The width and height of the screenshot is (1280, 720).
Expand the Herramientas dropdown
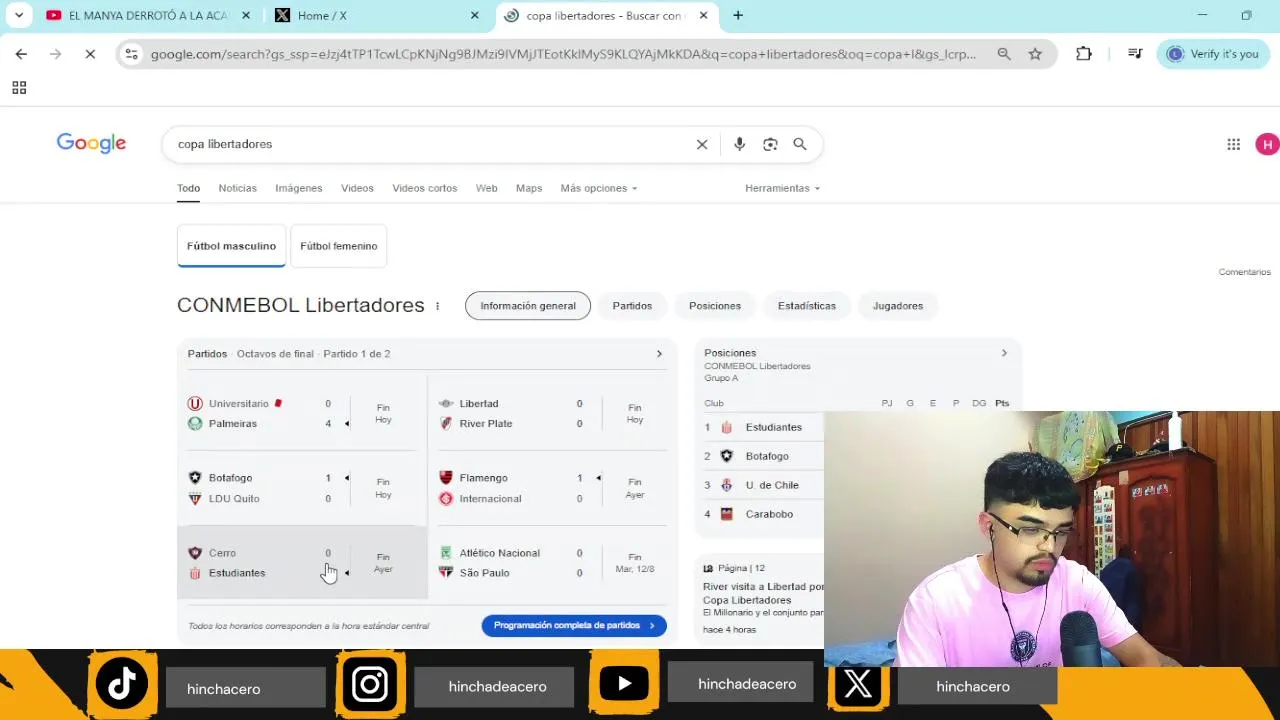point(782,188)
